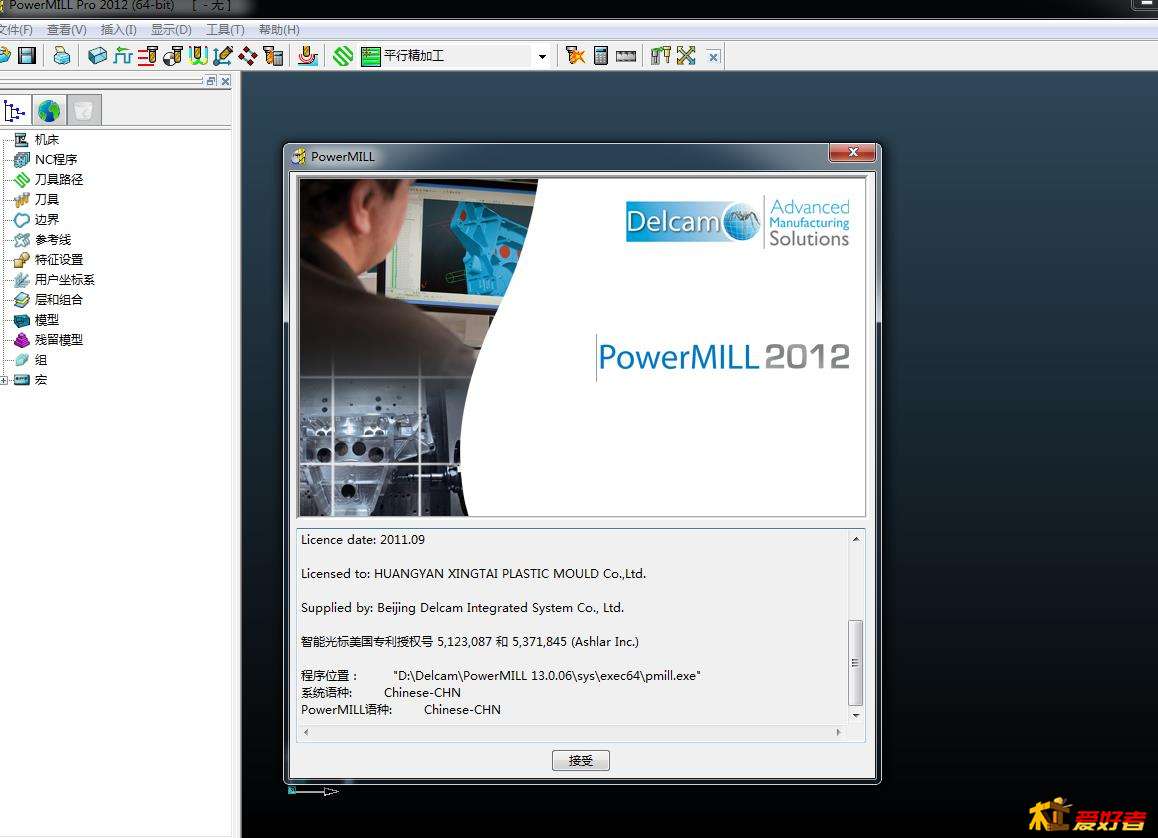1158x838 pixels.
Task: Close the PowerMILL about dialog
Action: (x=852, y=152)
